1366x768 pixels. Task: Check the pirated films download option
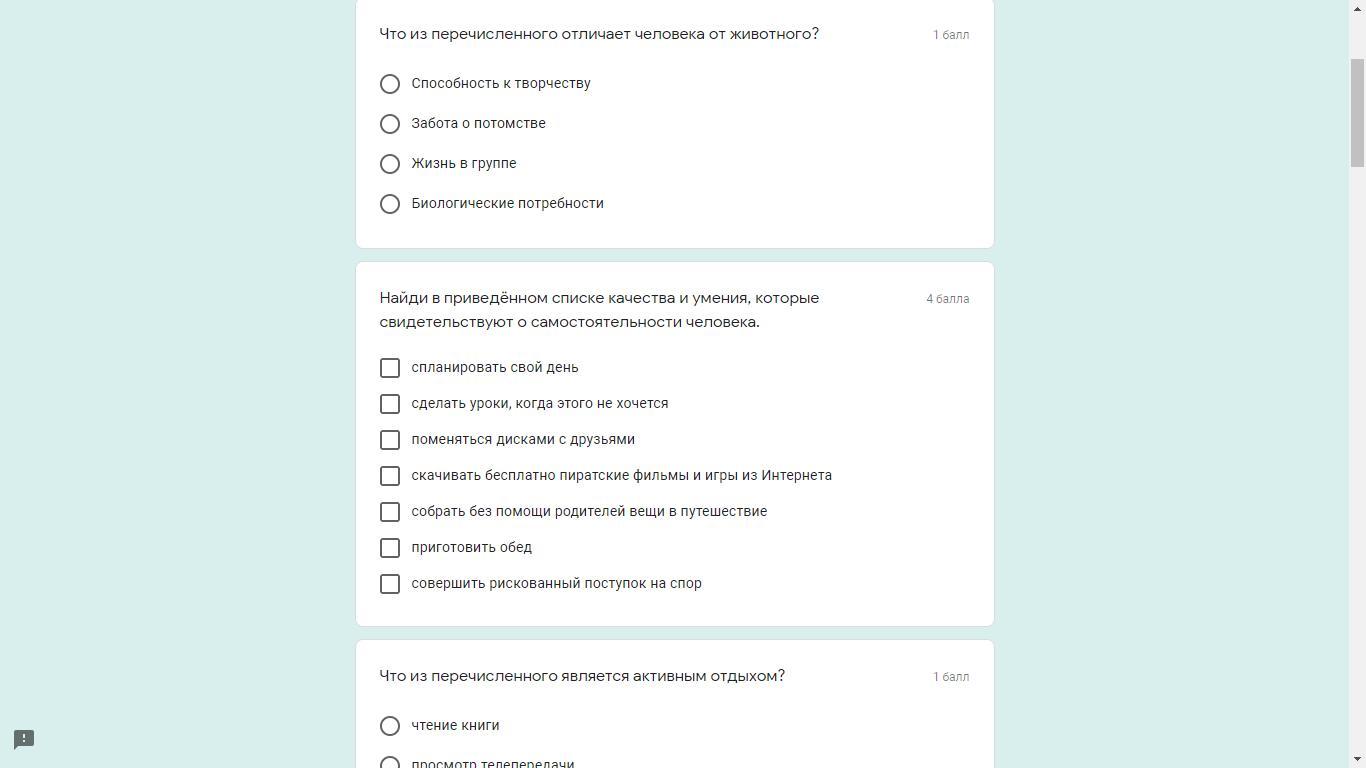390,476
